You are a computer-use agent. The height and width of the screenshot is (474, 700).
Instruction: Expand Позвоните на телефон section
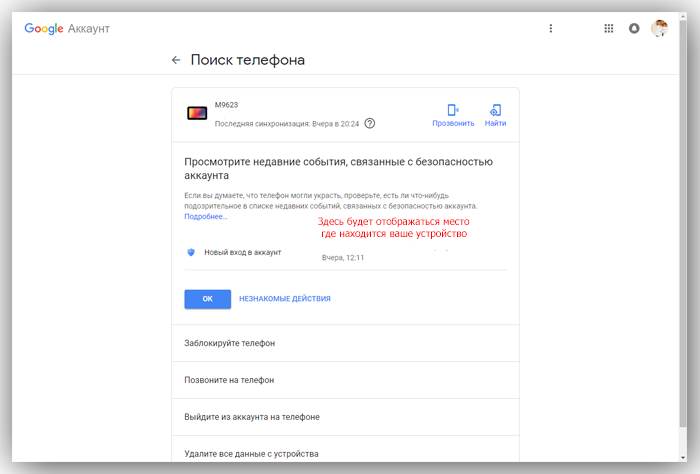click(x=345, y=380)
